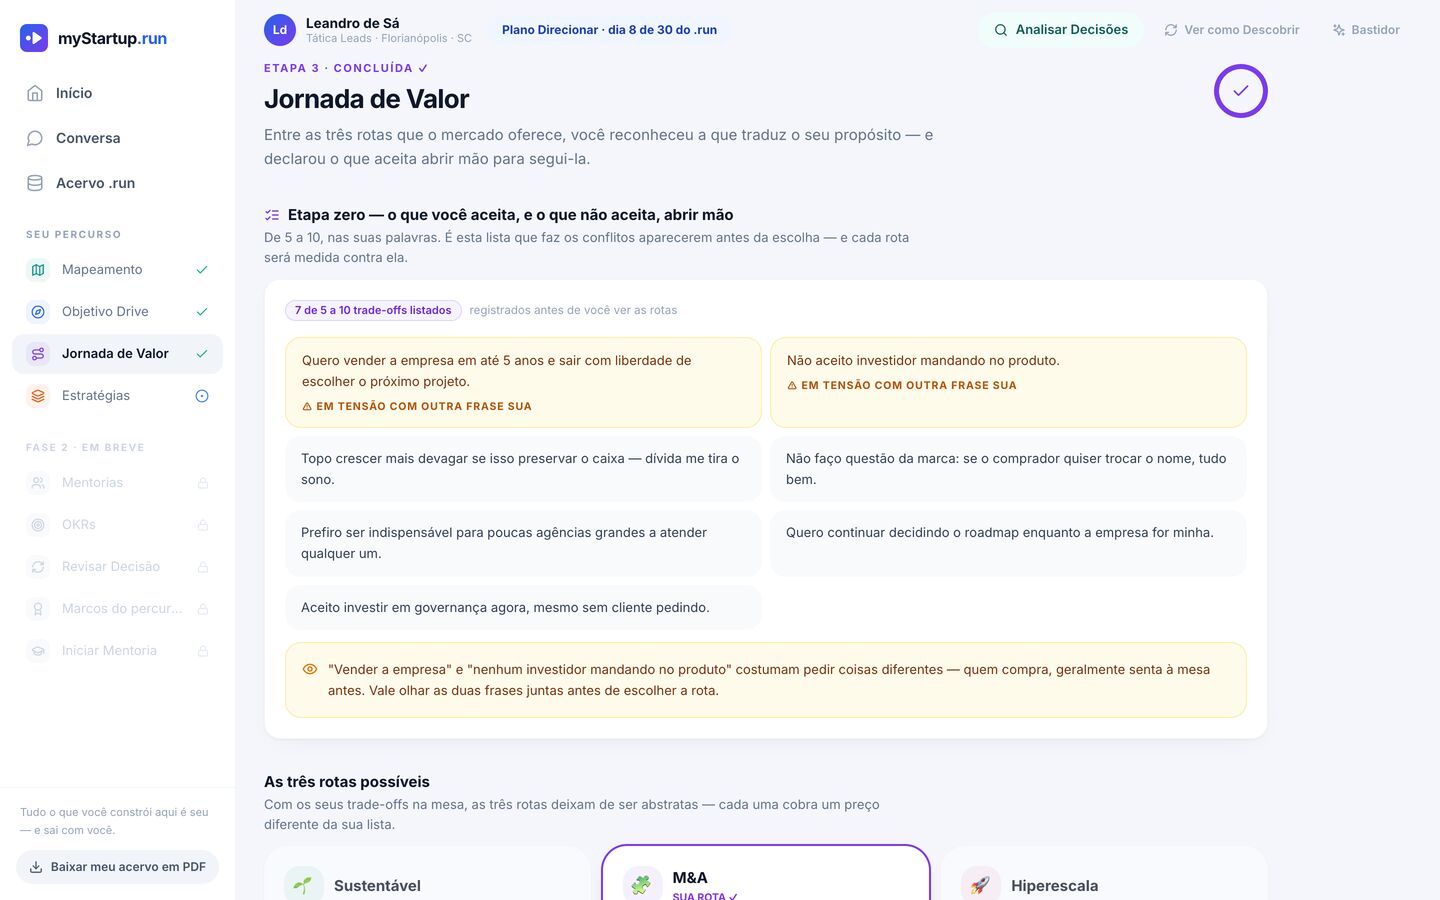Click the Estratégias in-progress status indicator
Screen dimensions: 1440x900
[x=202, y=396]
